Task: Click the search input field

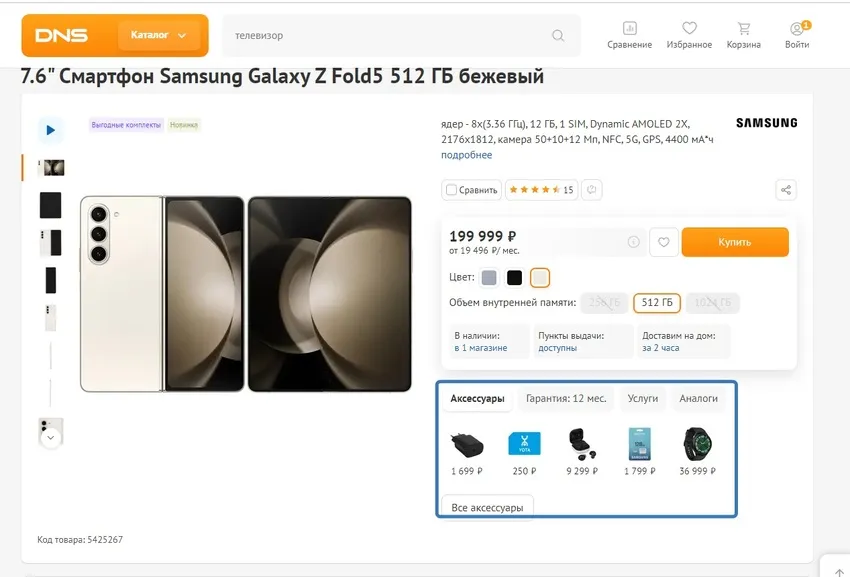Action: coord(390,36)
